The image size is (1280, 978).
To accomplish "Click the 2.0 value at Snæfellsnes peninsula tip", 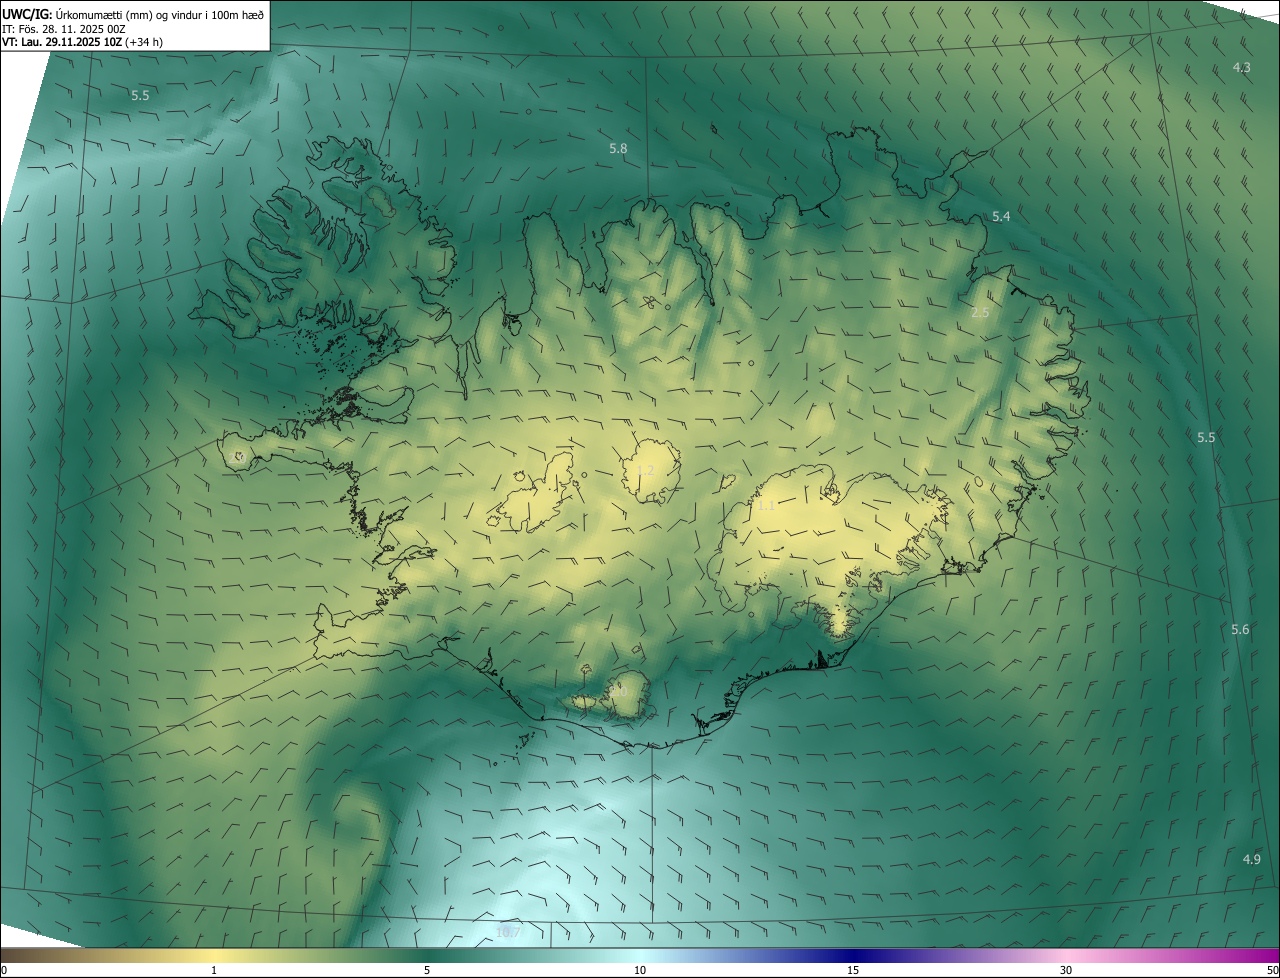I will tap(238, 457).
